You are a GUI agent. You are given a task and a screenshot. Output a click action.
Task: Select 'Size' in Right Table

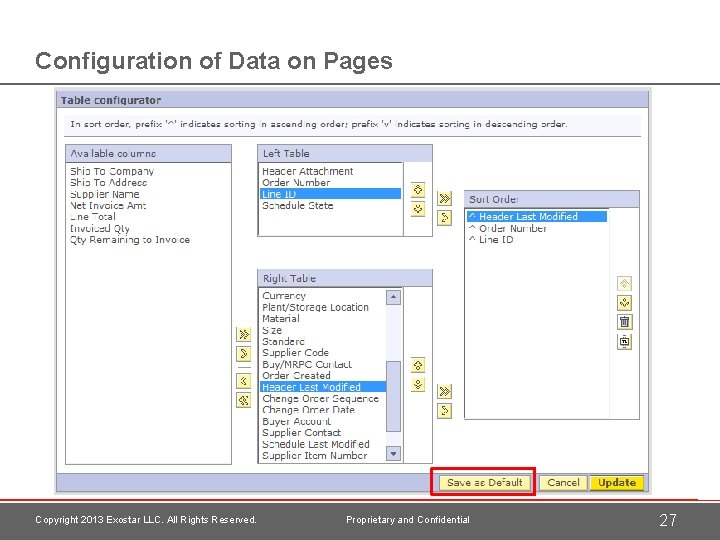tap(272, 330)
